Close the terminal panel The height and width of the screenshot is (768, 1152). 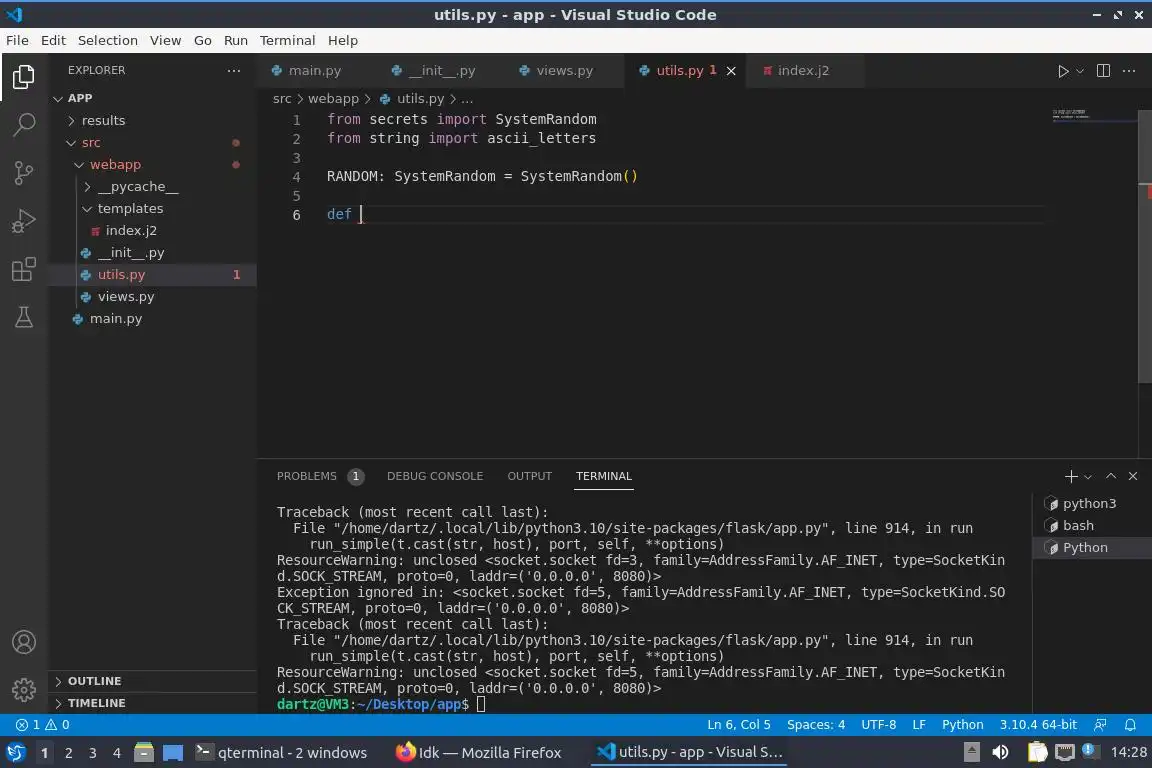[x=1133, y=476]
